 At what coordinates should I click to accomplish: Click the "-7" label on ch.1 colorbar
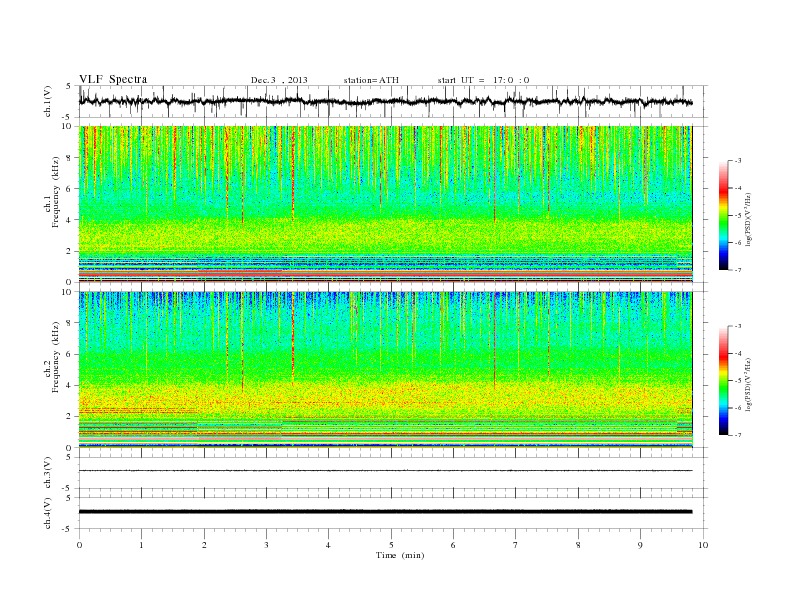(x=738, y=270)
